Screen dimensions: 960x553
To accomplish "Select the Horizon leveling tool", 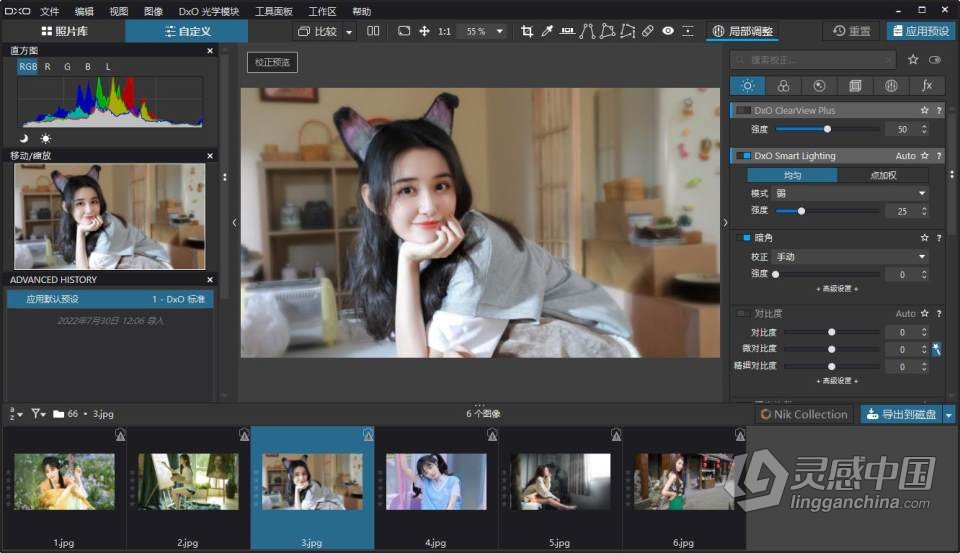I will tap(568, 31).
